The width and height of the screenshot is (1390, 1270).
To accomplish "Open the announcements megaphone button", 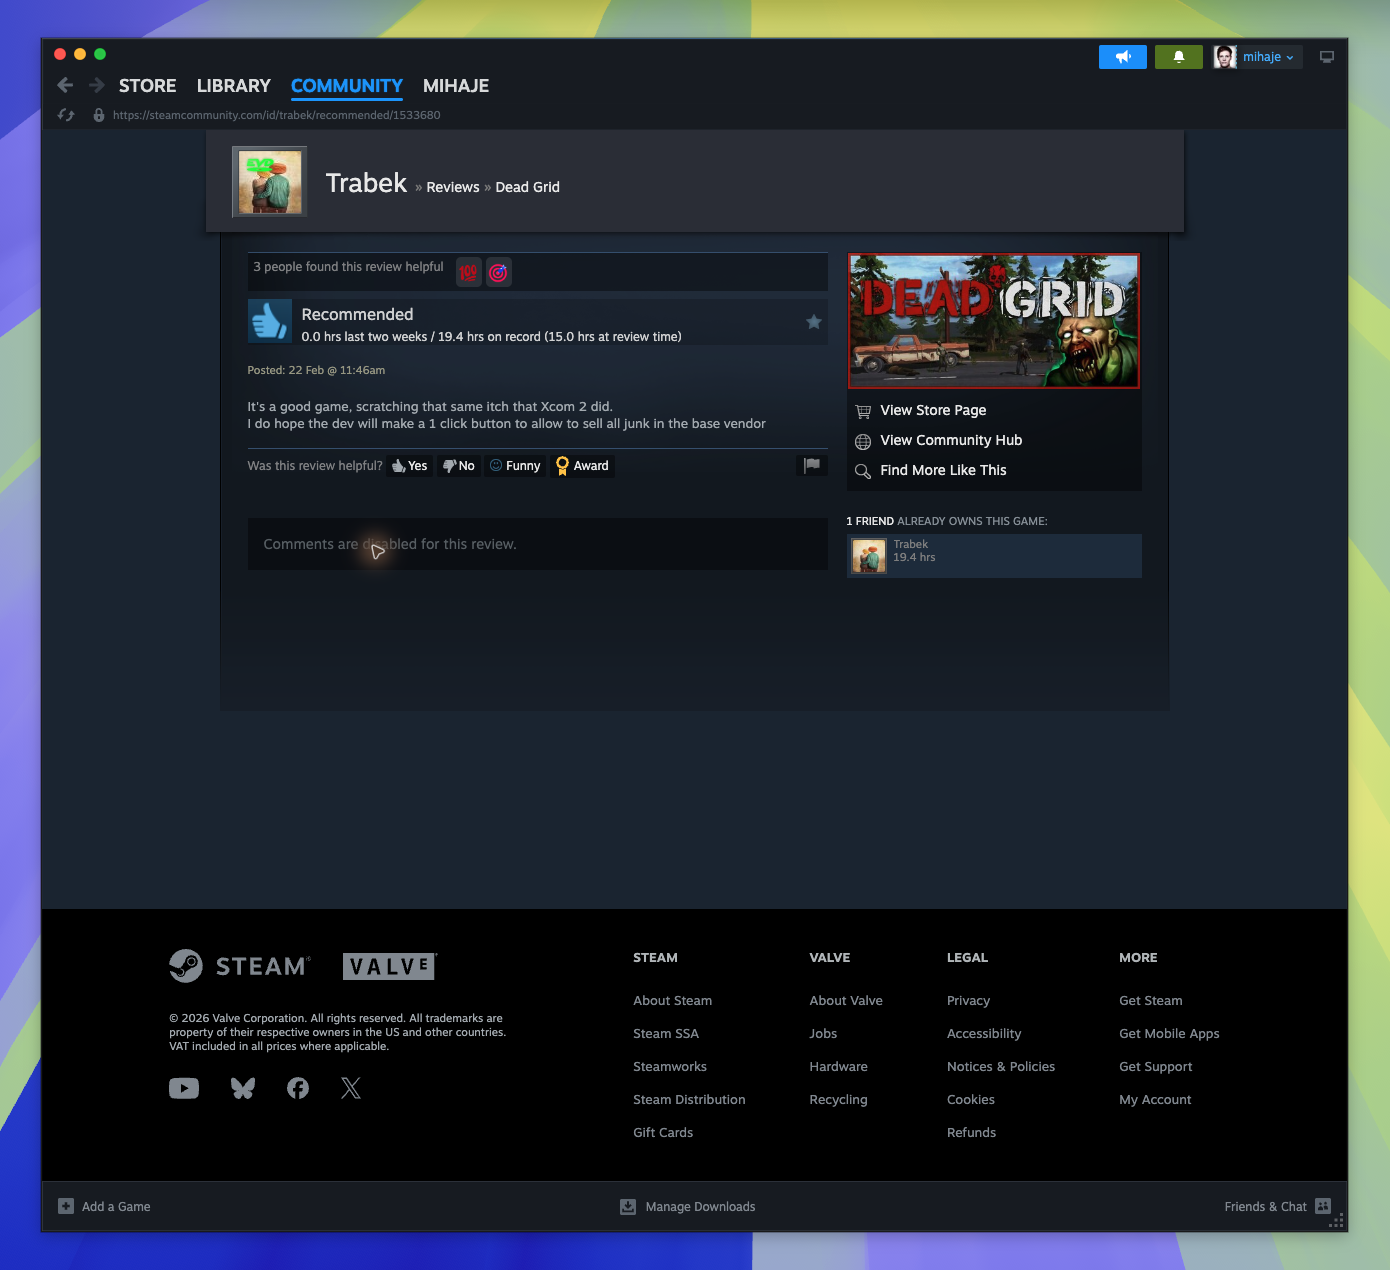I will (x=1123, y=57).
